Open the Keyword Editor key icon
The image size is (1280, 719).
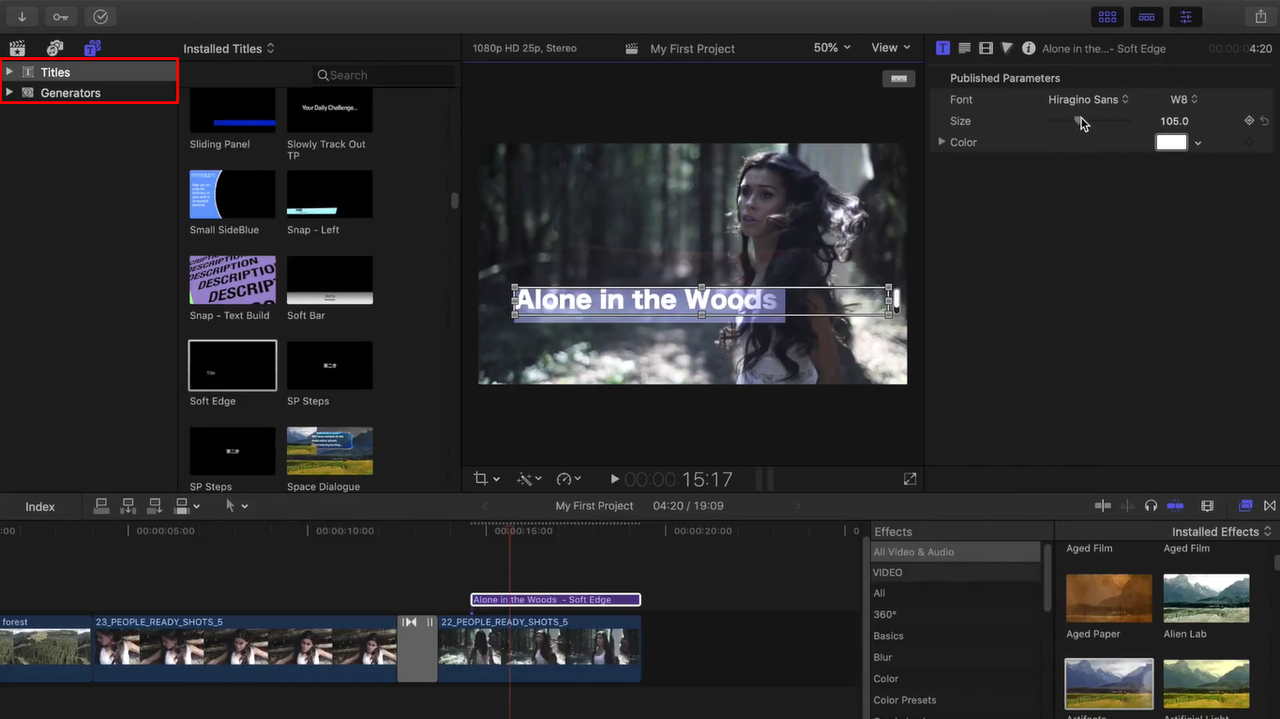[x=60, y=17]
